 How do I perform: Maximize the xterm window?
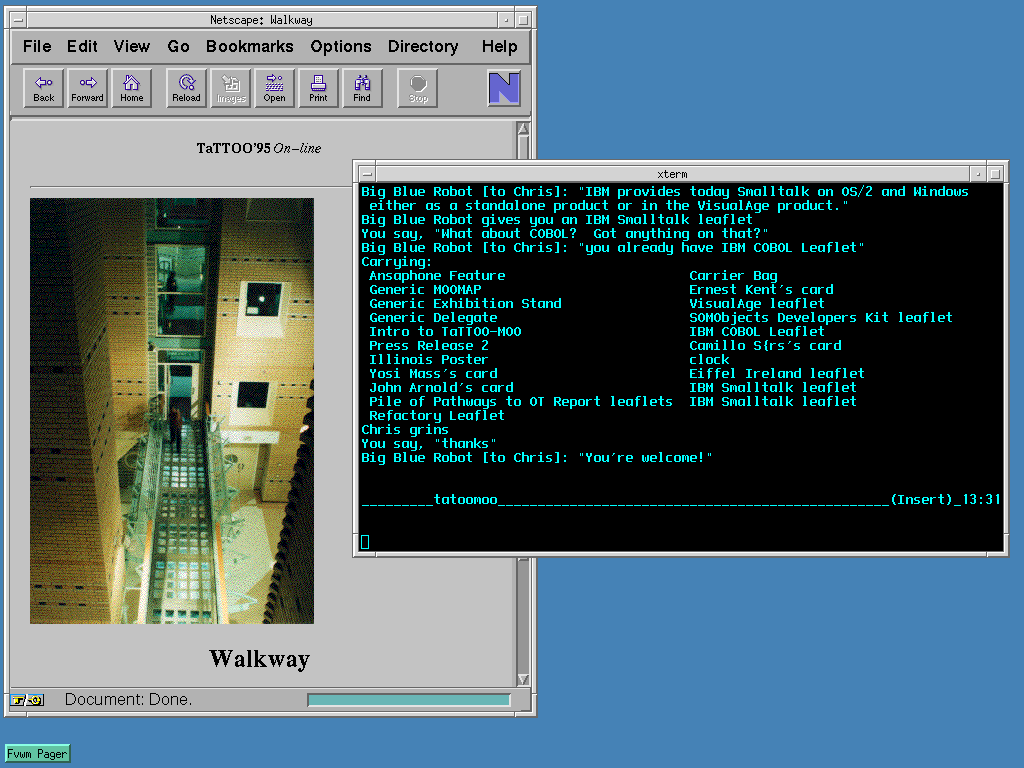tap(995, 174)
